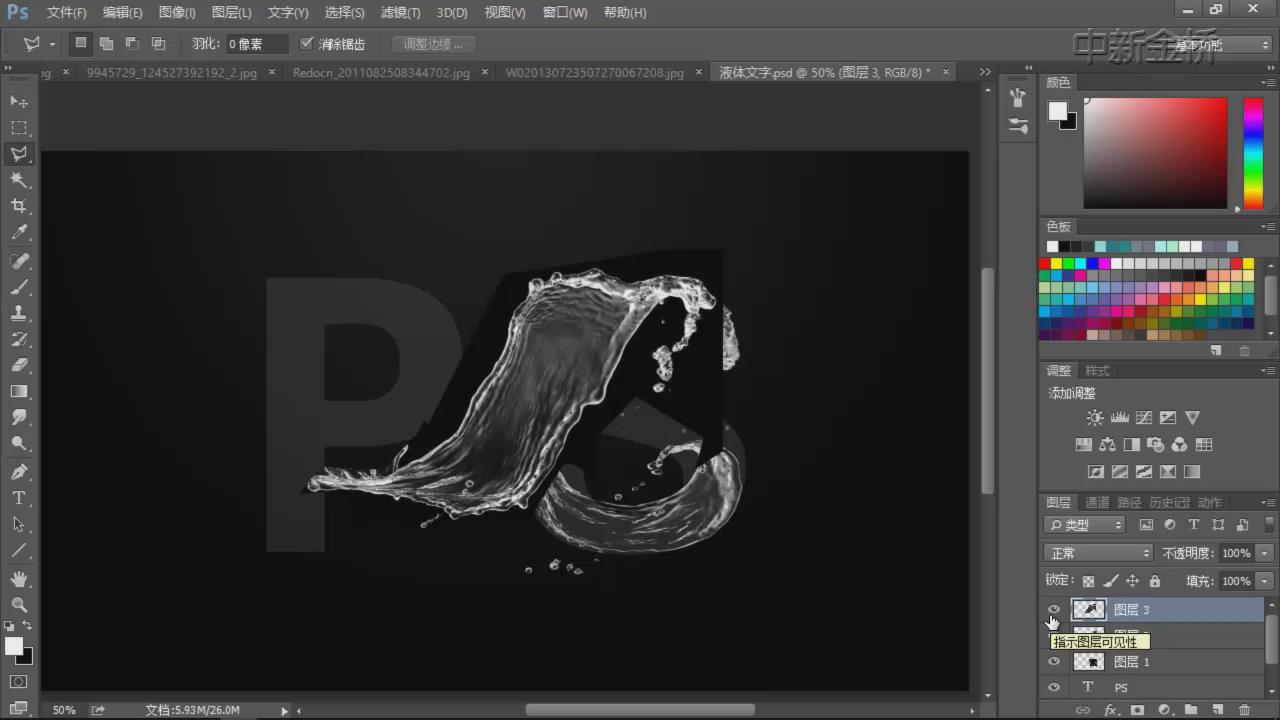
Task: Hide the PS text layer
Action: pos(1054,688)
